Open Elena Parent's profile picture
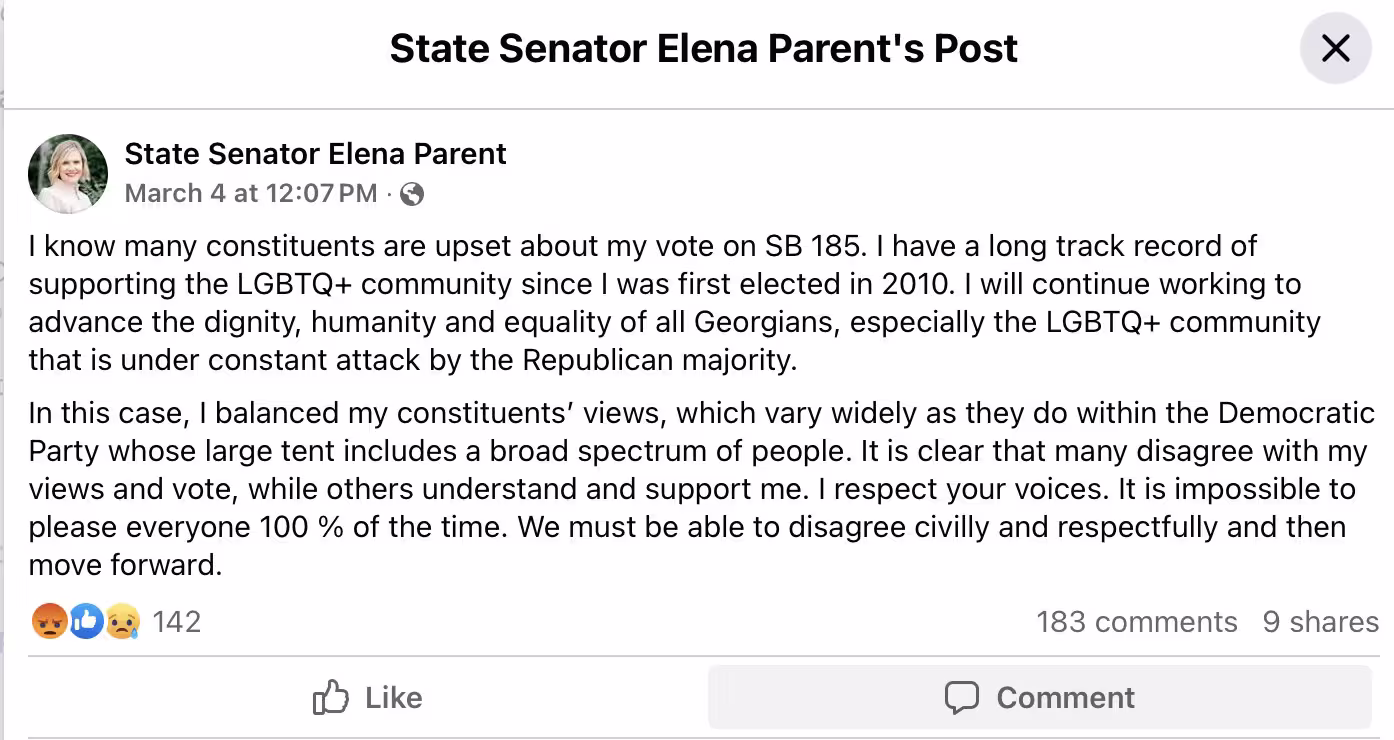This screenshot has width=1394, height=740. coord(68,173)
